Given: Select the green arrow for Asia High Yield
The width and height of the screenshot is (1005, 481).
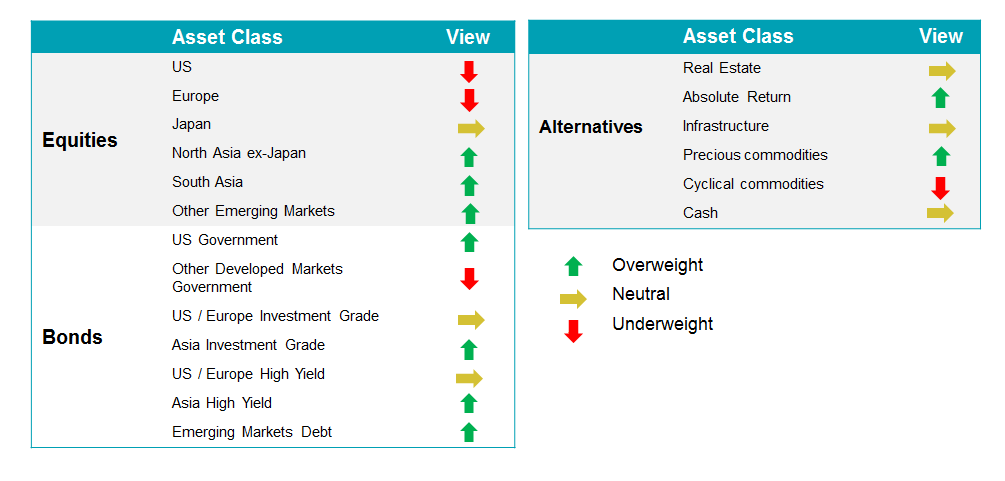Looking at the screenshot, I should click(469, 403).
